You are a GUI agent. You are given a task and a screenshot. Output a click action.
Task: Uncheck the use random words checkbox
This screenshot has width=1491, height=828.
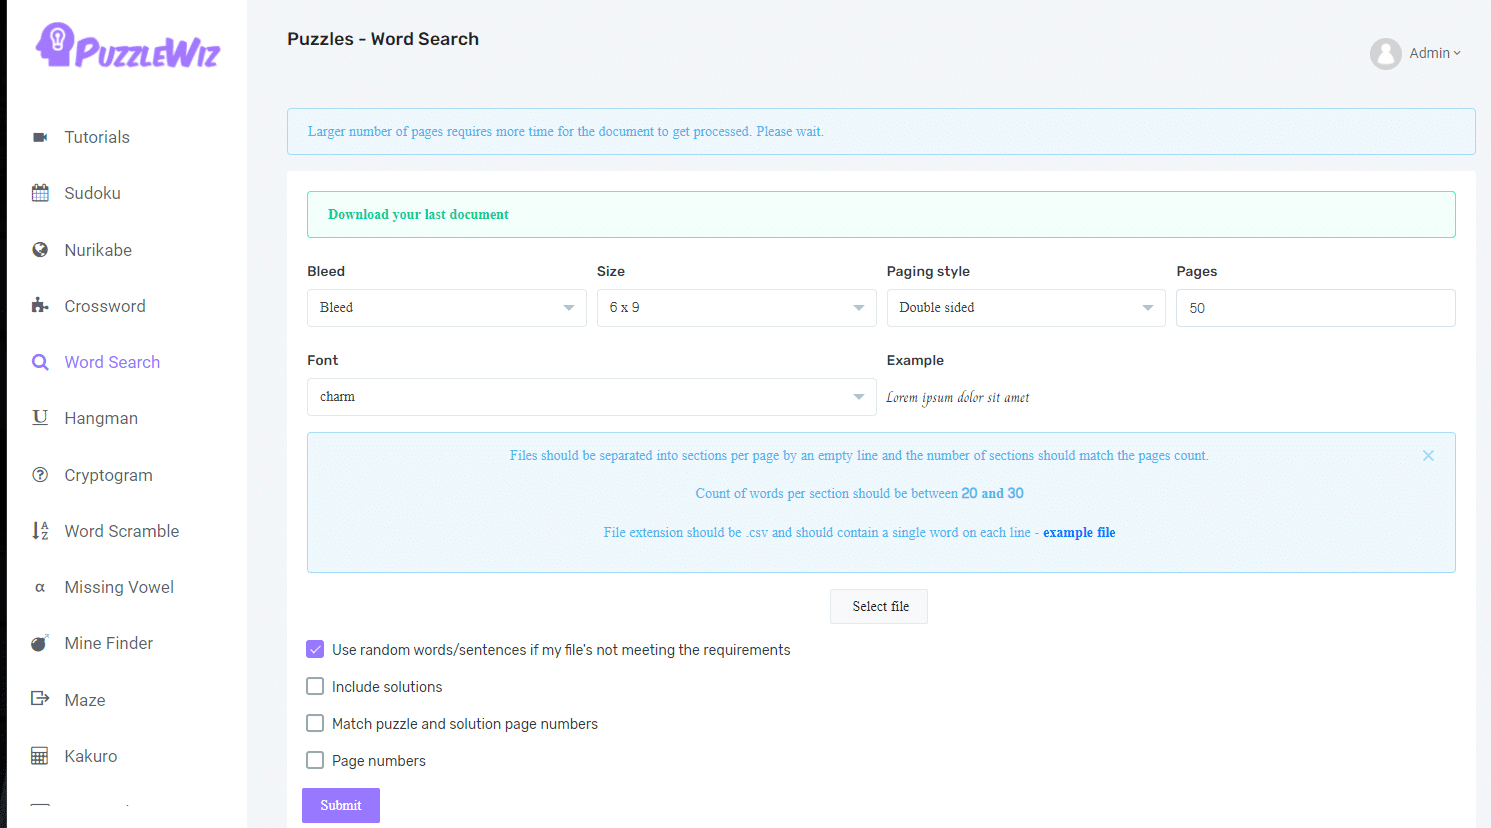(x=315, y=649)
